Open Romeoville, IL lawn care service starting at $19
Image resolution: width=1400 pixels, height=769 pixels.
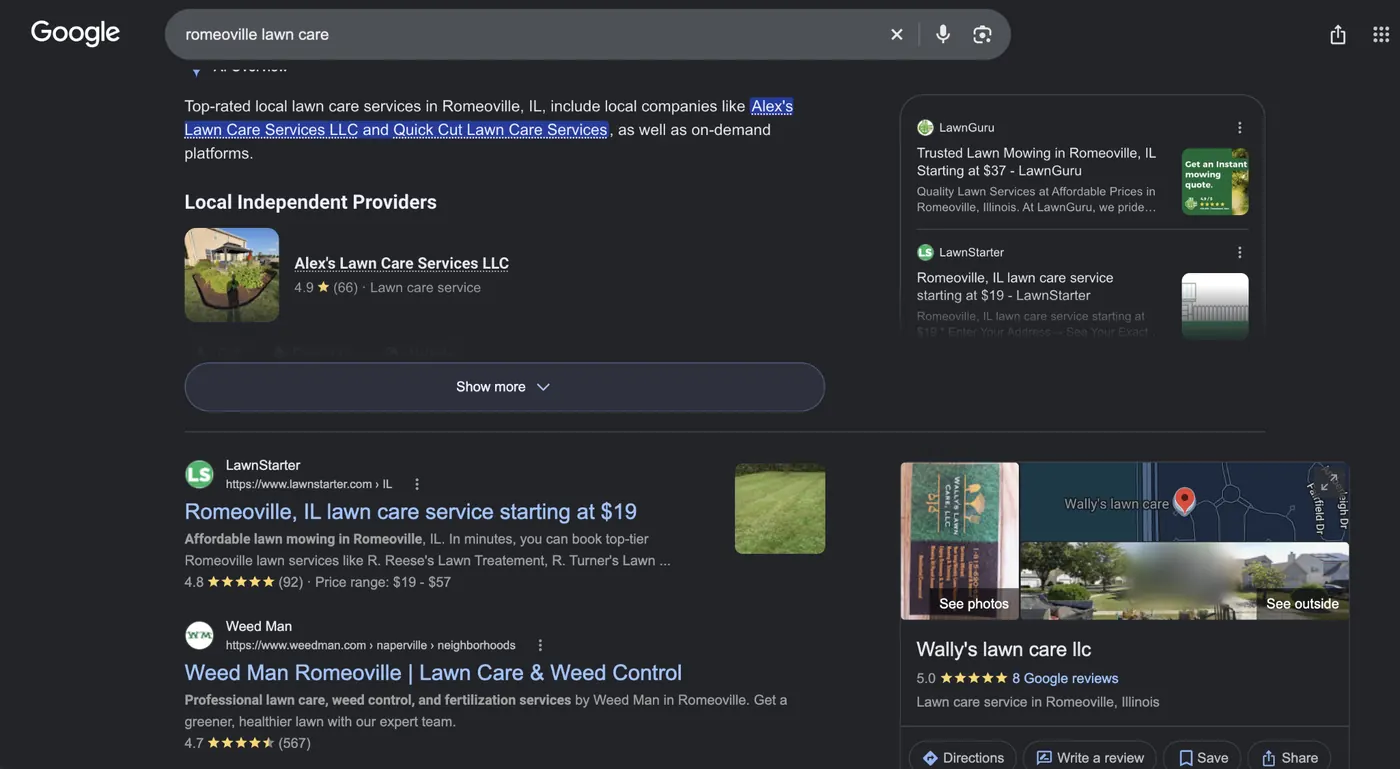410,511
